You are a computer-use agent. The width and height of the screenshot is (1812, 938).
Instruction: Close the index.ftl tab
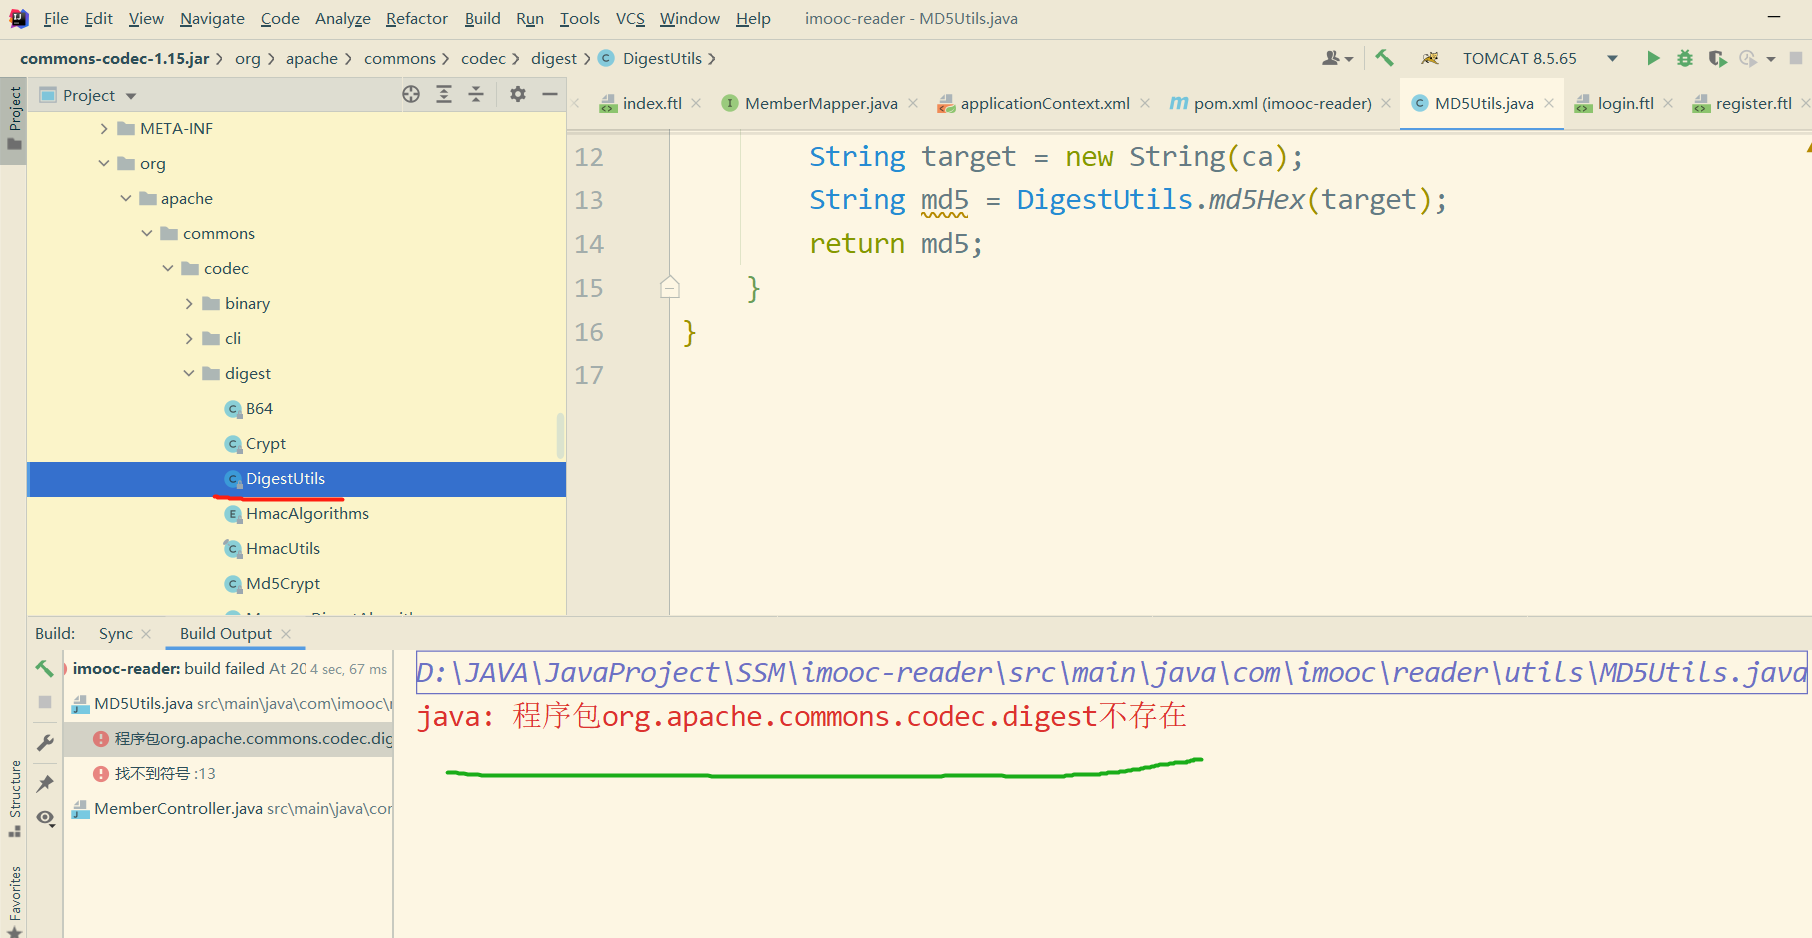(x=696, y=103)
